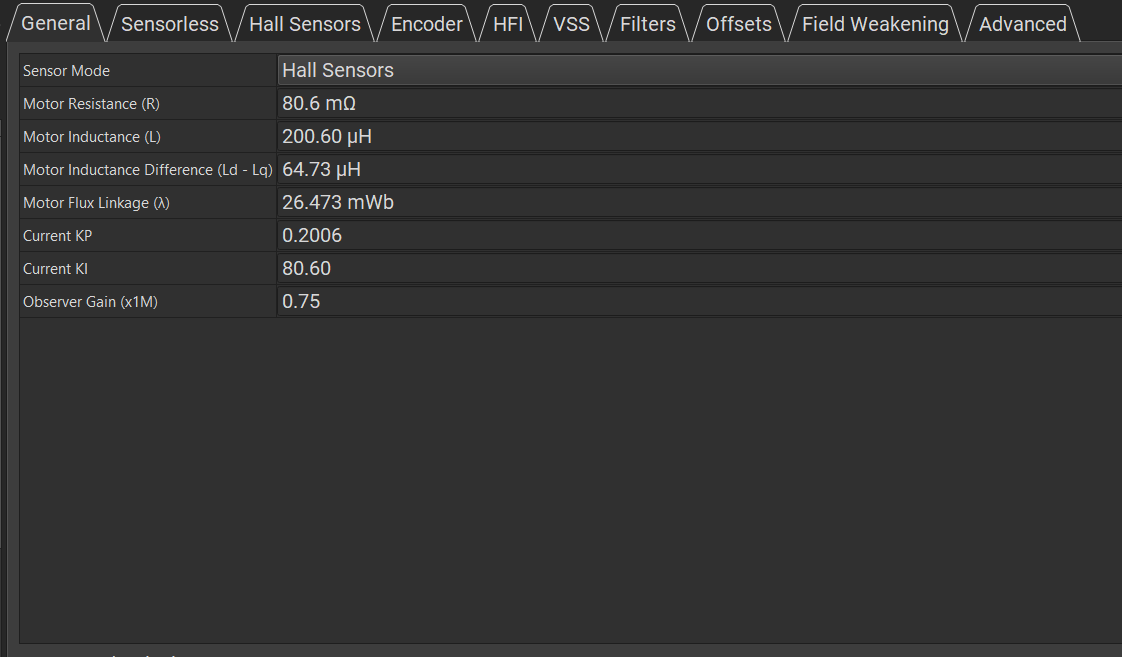
Task: Open the Filters tab
Action: (x=648, y=24)
